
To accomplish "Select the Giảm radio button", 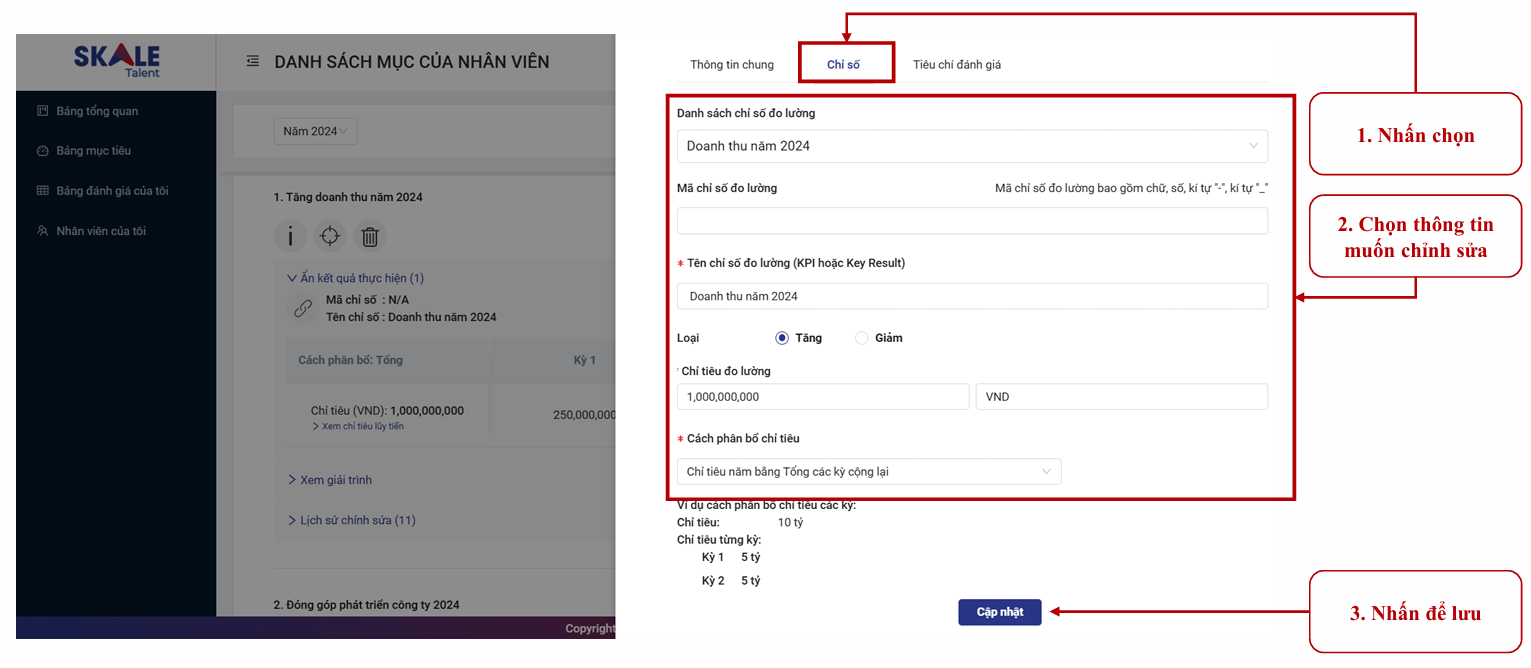I will pyautogui.click(x=862, y=338).
